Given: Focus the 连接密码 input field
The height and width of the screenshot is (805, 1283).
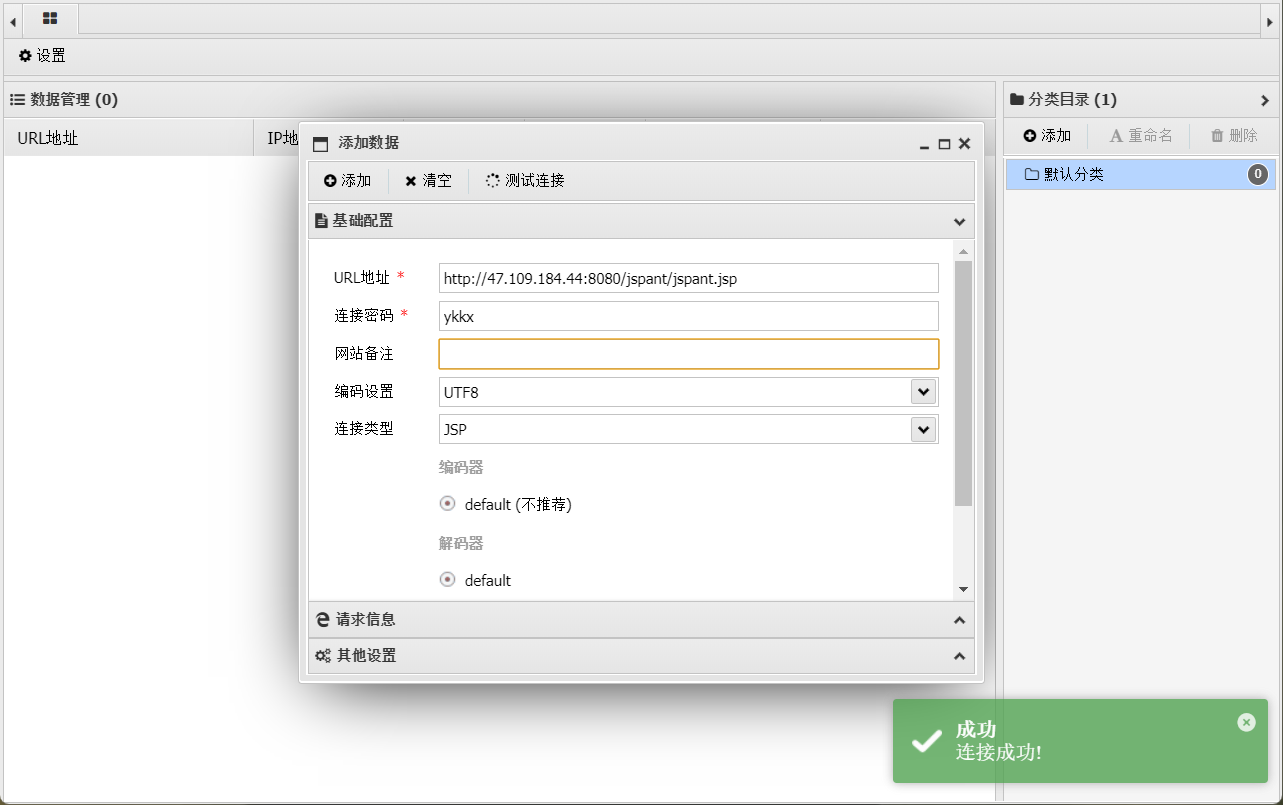Looking at the screenshot, I should (x=689, y=316).
